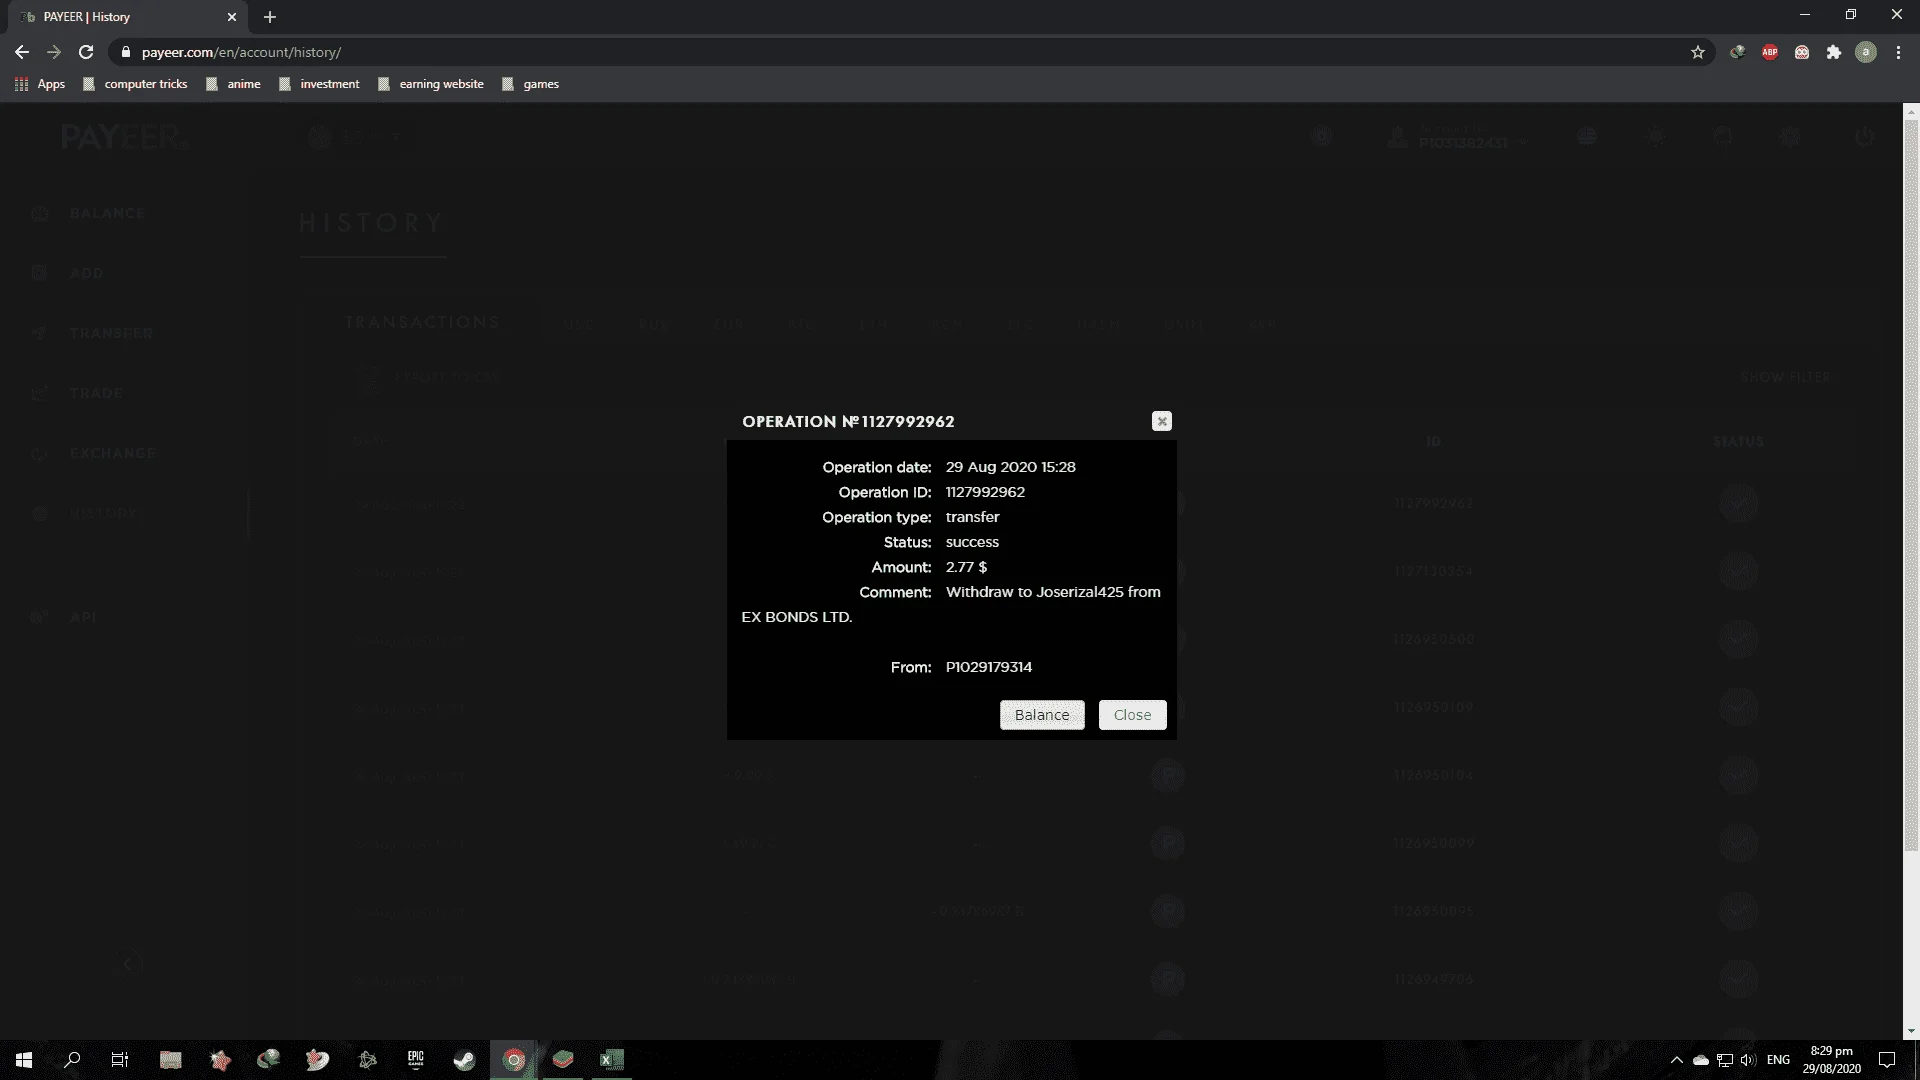Select EXCHANGE in the dimmed sidebar
Screen dimensions: 1920x1080
[113, 453]
